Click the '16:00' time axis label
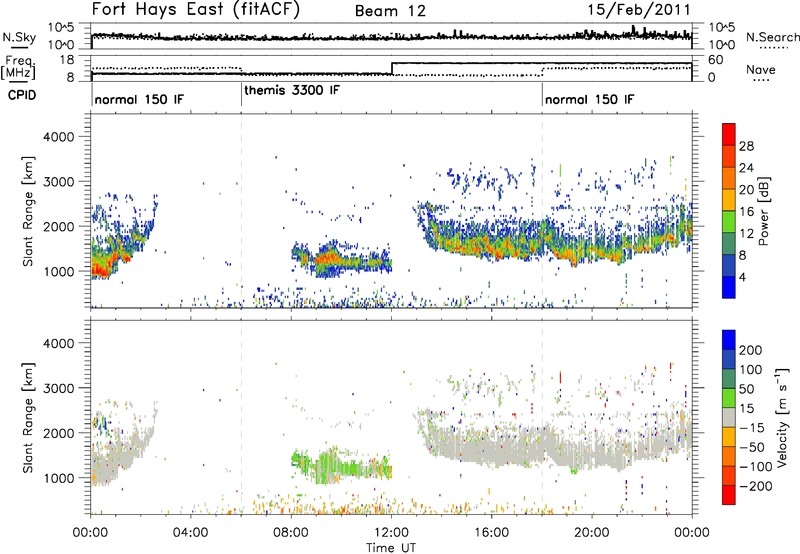Image resolution: width=800 pixels, height=554 pixels. pyautogui.click(x=491, y=533)
